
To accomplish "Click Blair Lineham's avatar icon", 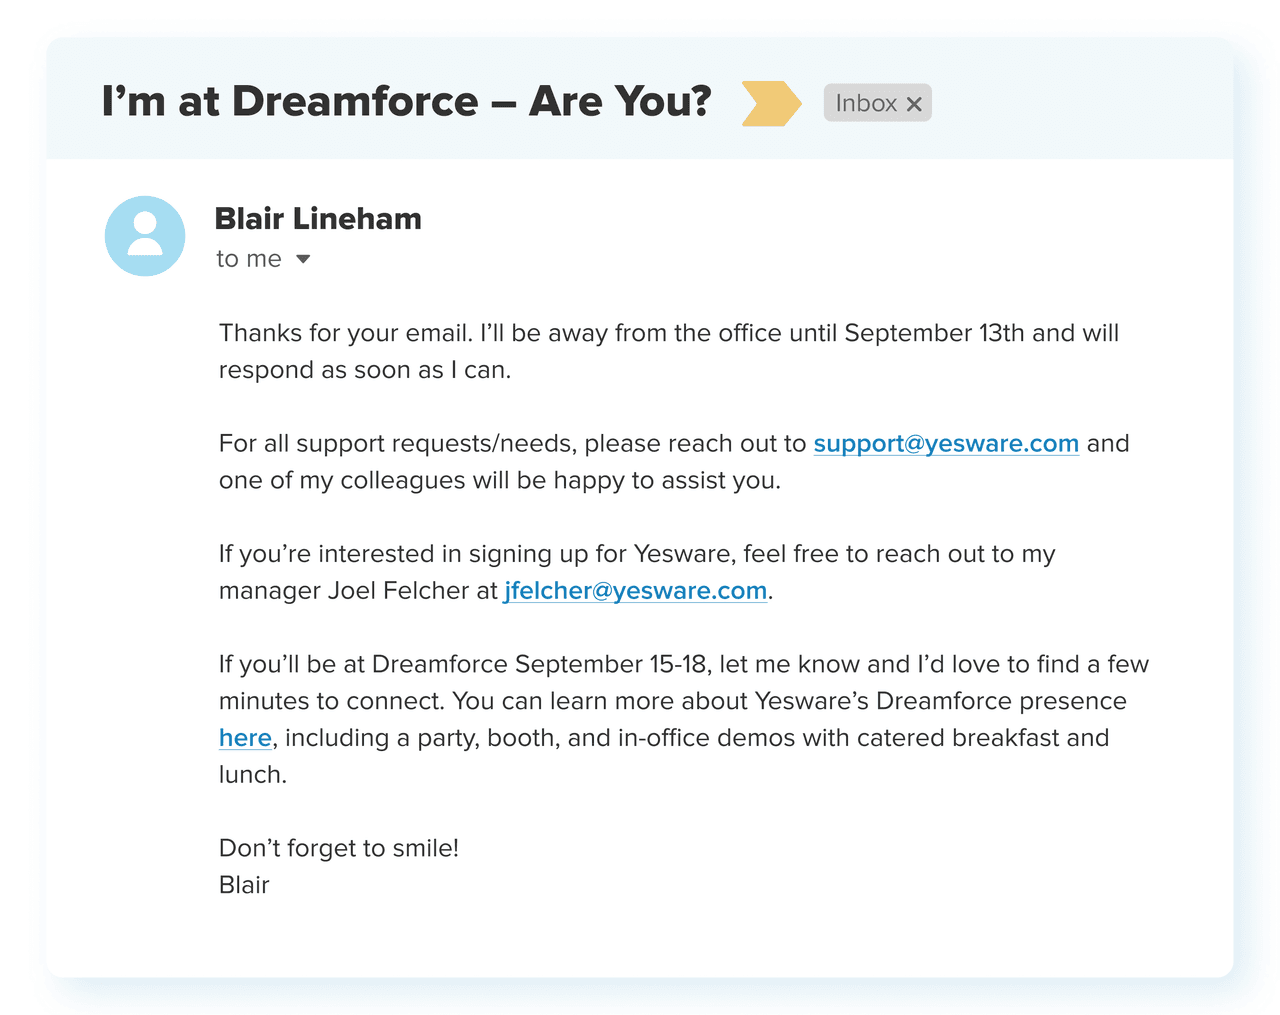I will 145,236.
